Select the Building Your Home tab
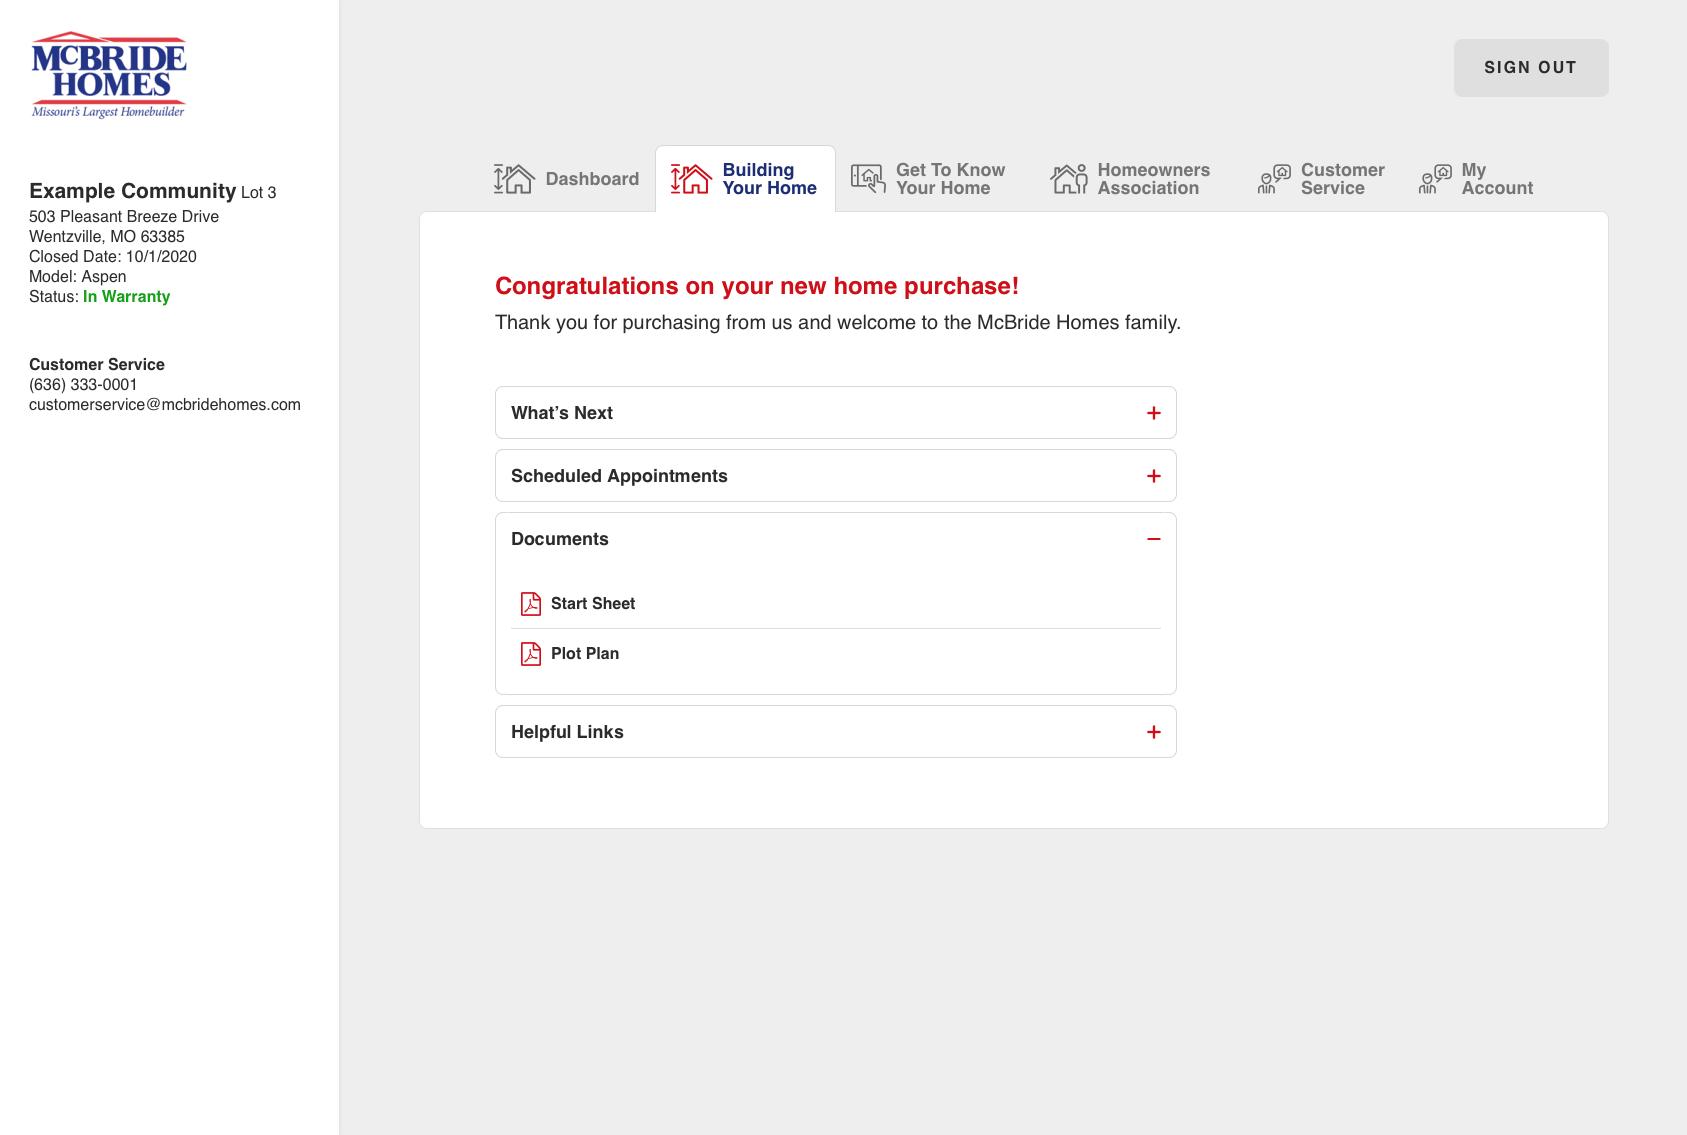The image size is (1687, 1135). pos(745,179)
